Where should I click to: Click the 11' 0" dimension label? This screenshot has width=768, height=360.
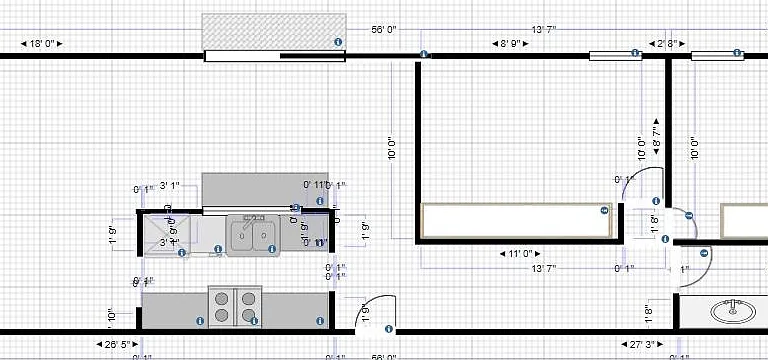pos(520,254)
